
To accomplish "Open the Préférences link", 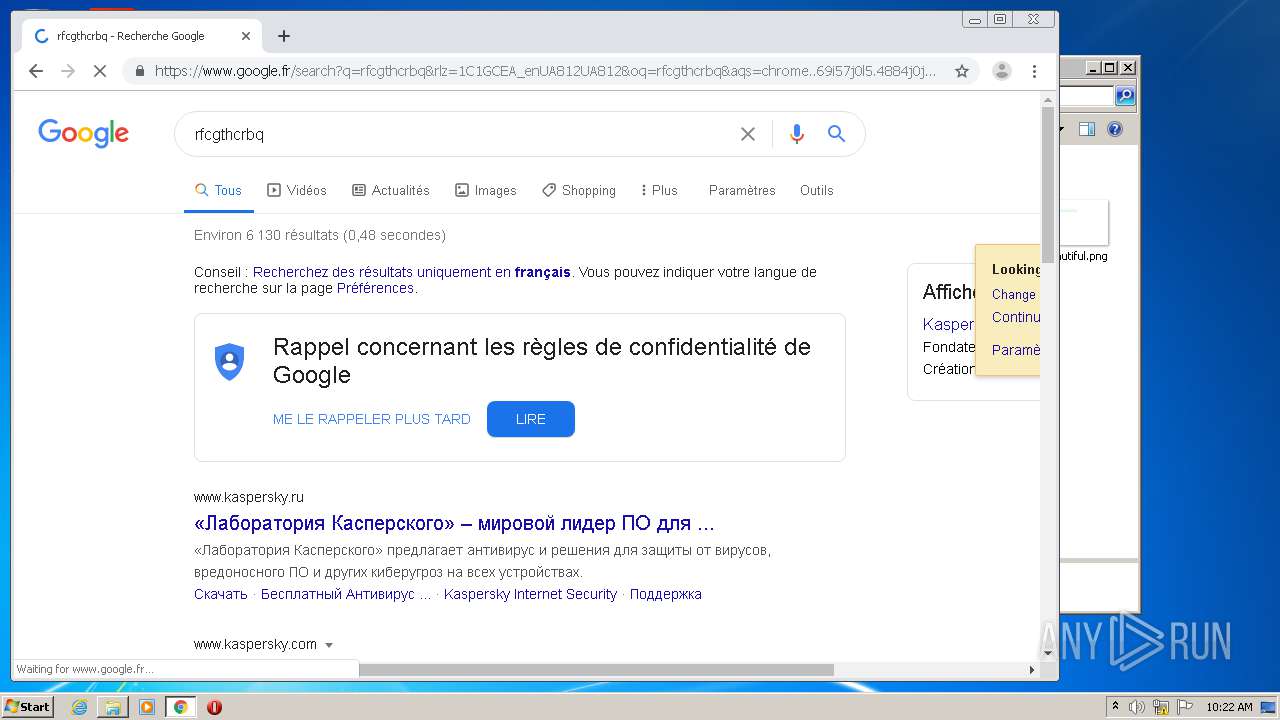I will 375,288.
